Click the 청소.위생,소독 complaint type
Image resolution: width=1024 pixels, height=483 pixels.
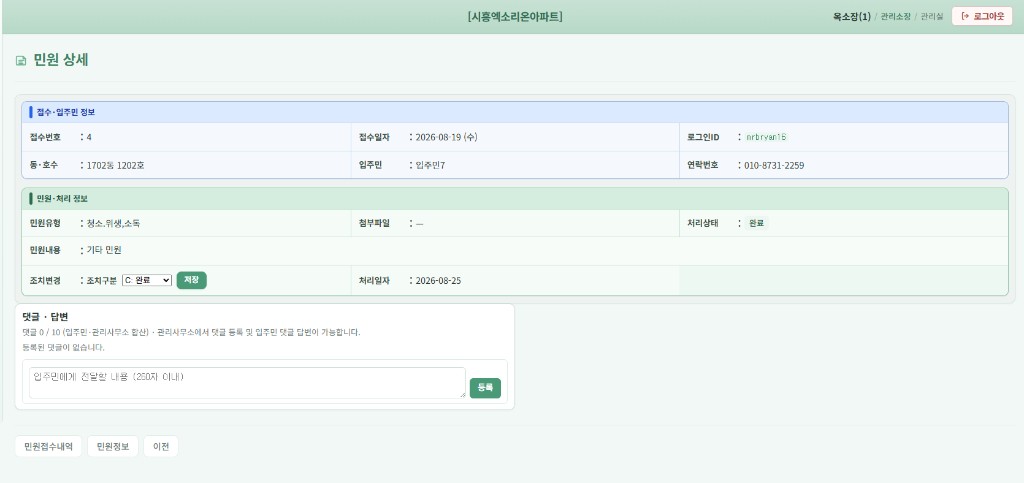tap(114, 223)
